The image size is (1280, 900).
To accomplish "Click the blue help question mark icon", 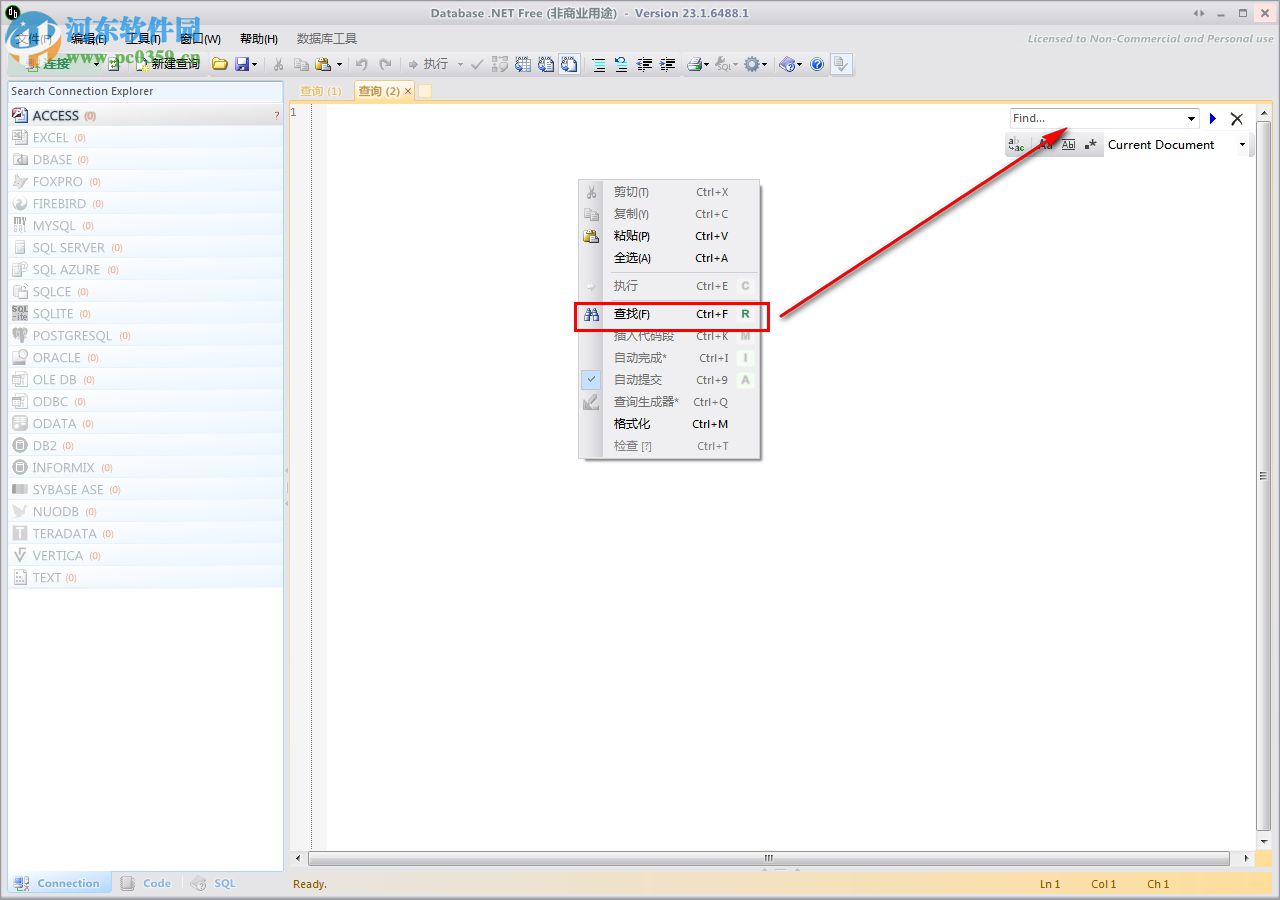I will point(817,64).
